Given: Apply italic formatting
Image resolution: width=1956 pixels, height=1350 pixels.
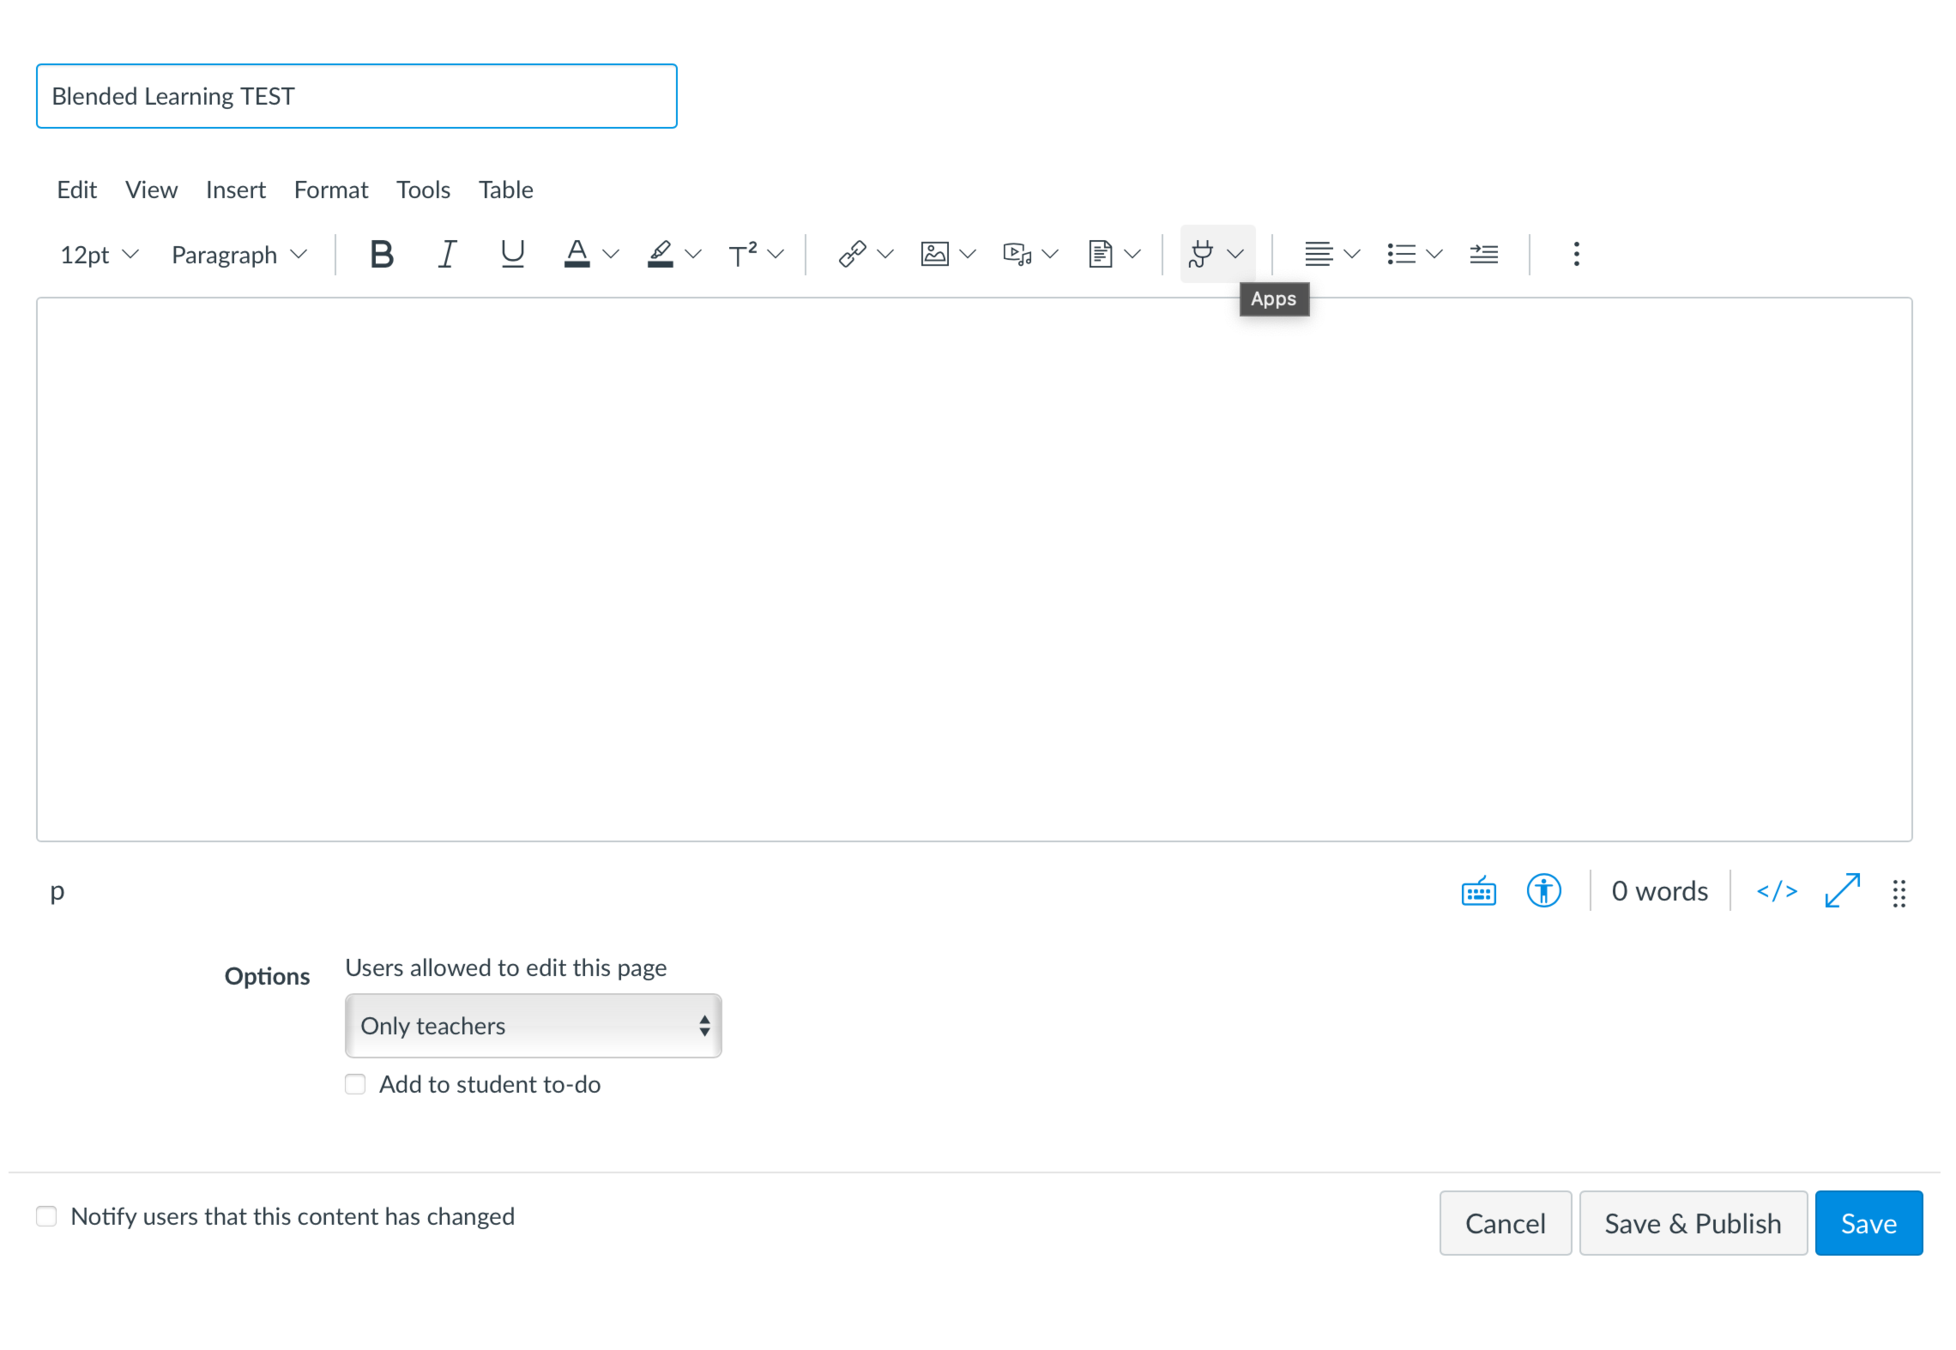Looking at the screenshot, I should tap(447, 254).
